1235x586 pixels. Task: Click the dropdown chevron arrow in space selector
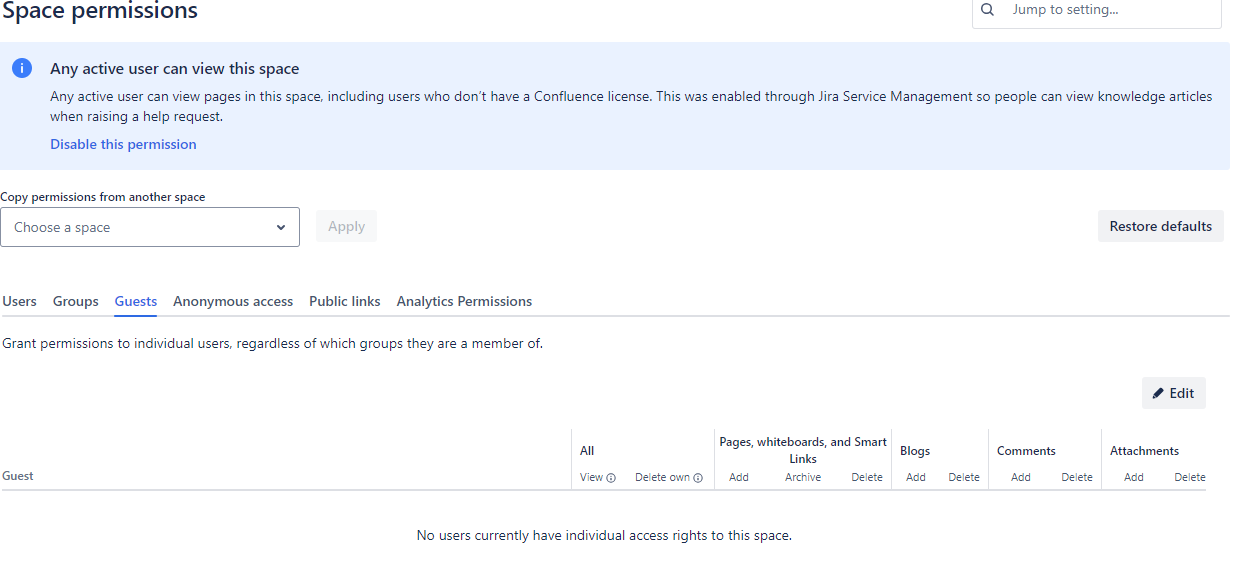(281, 227)
